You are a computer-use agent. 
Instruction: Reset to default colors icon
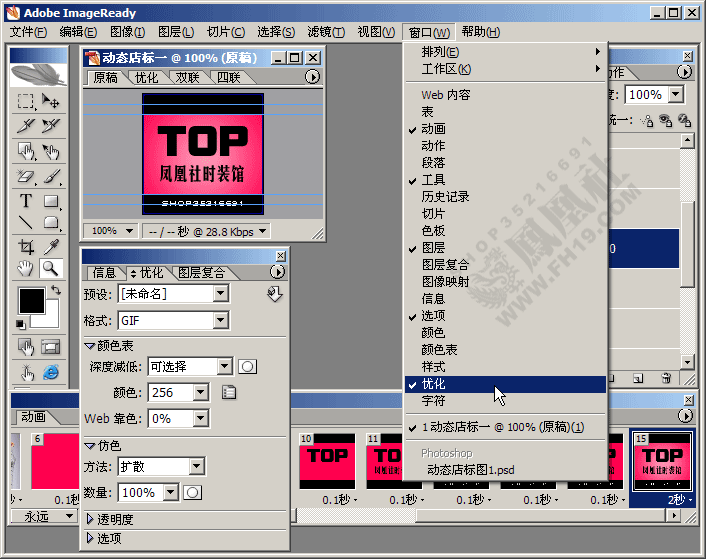coord(20,324)
